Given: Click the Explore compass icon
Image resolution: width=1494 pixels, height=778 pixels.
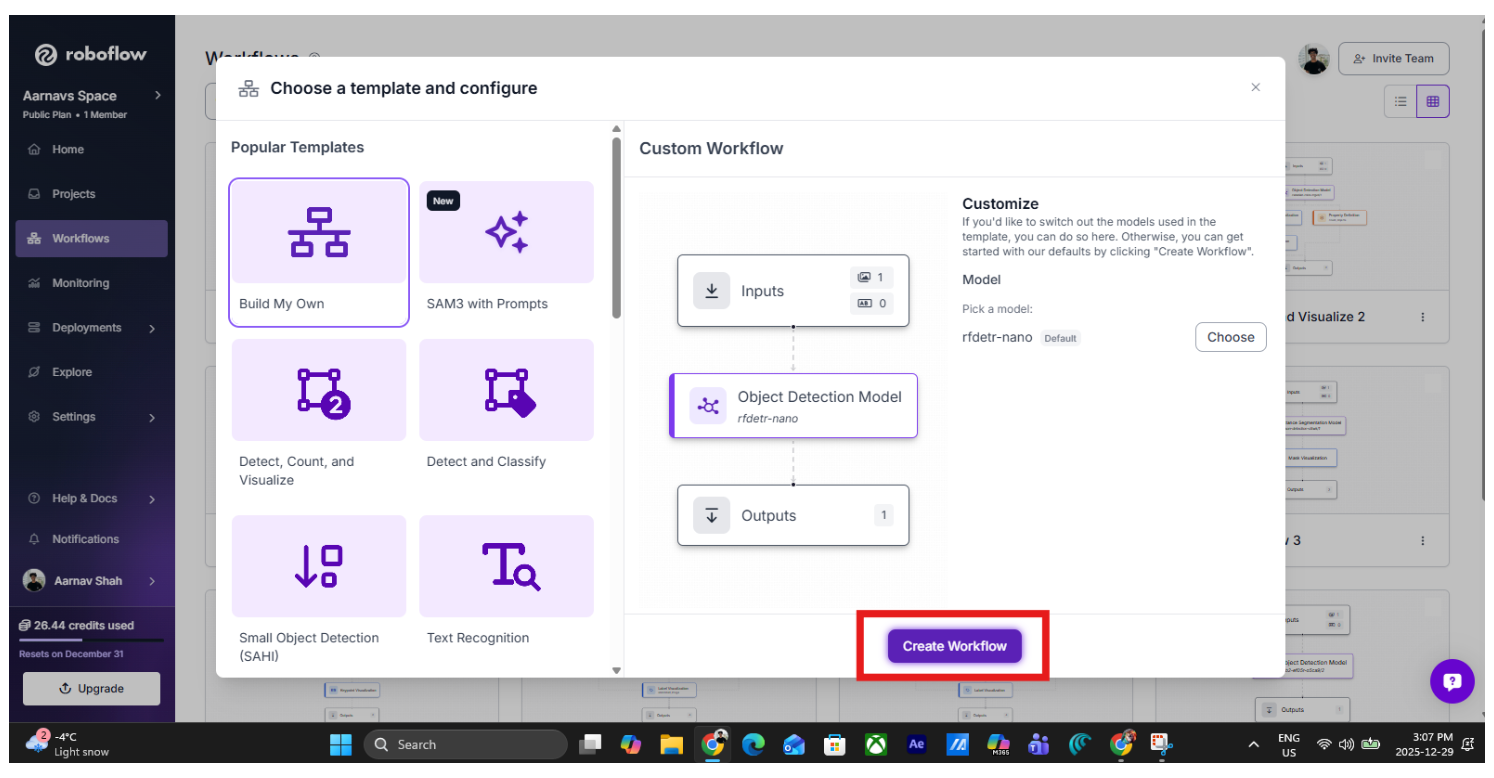Looking at the screenshot, I should coord(34,372).
